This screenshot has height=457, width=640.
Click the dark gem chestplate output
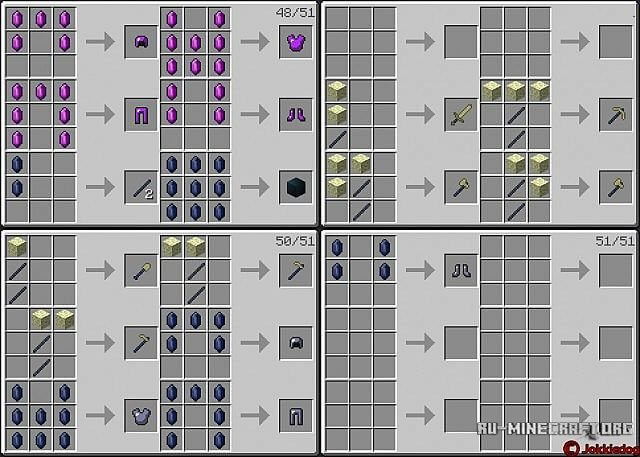click(141, 415)
